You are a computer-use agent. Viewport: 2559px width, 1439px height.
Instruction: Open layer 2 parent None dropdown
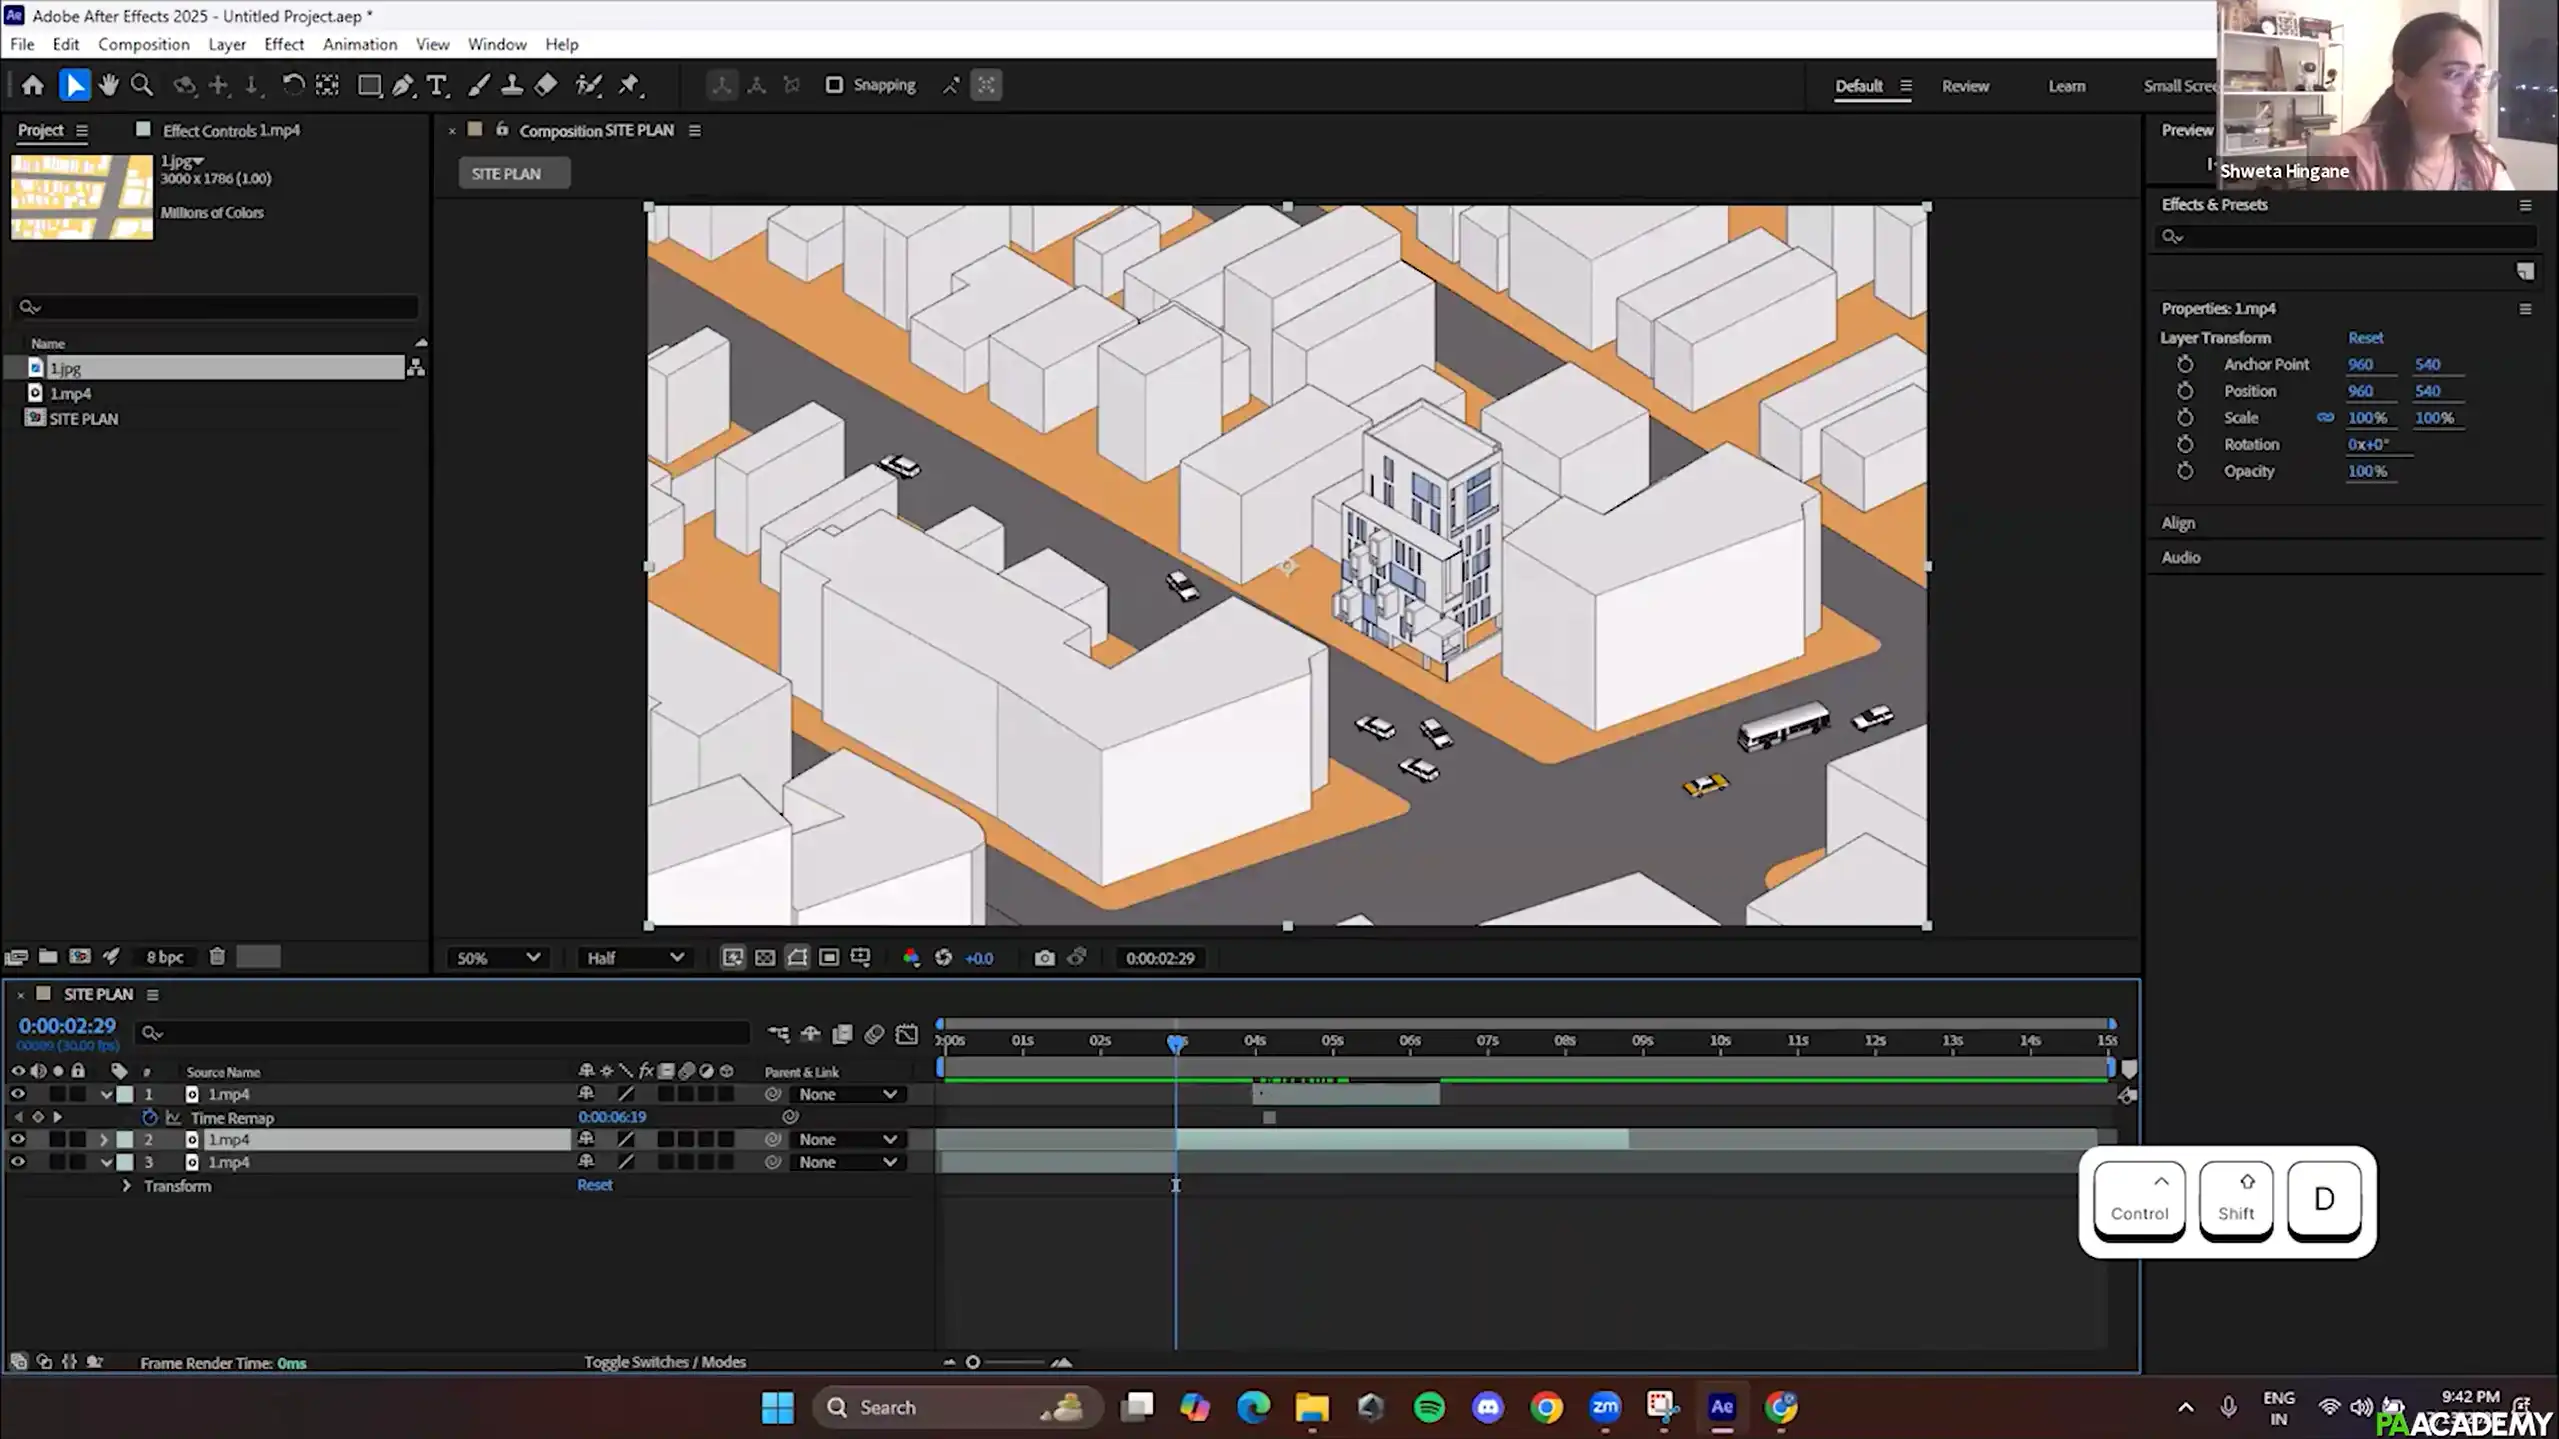pyautogui.click(x=846, y=1139)
